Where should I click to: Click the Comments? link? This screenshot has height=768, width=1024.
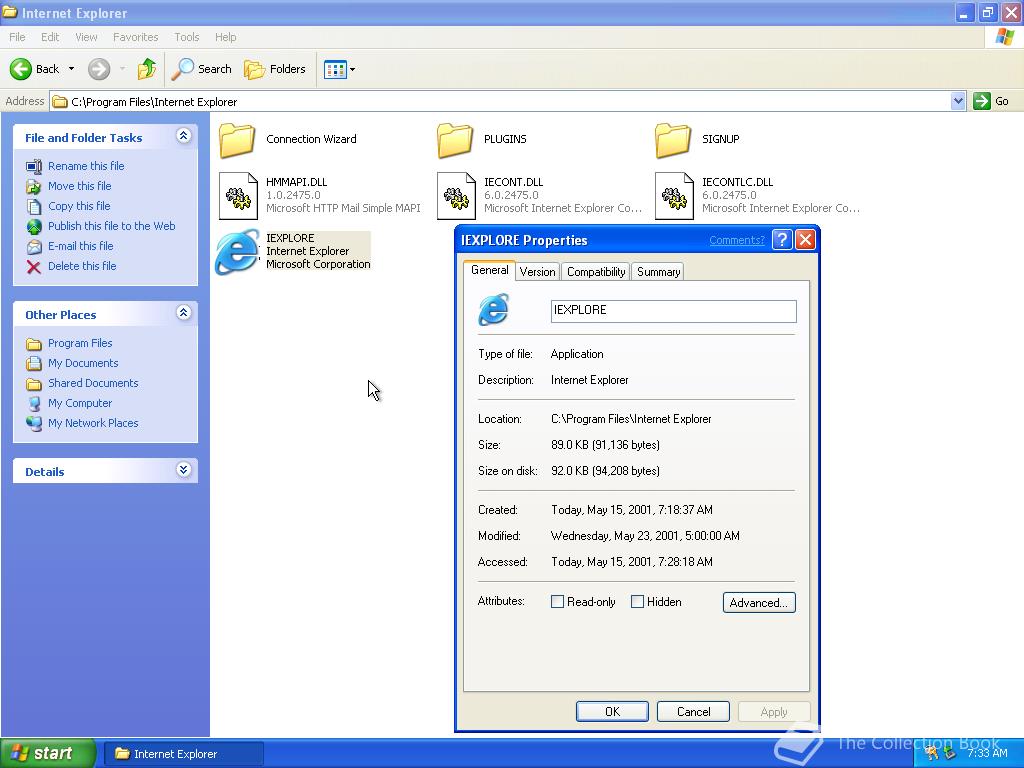point(737,240)
